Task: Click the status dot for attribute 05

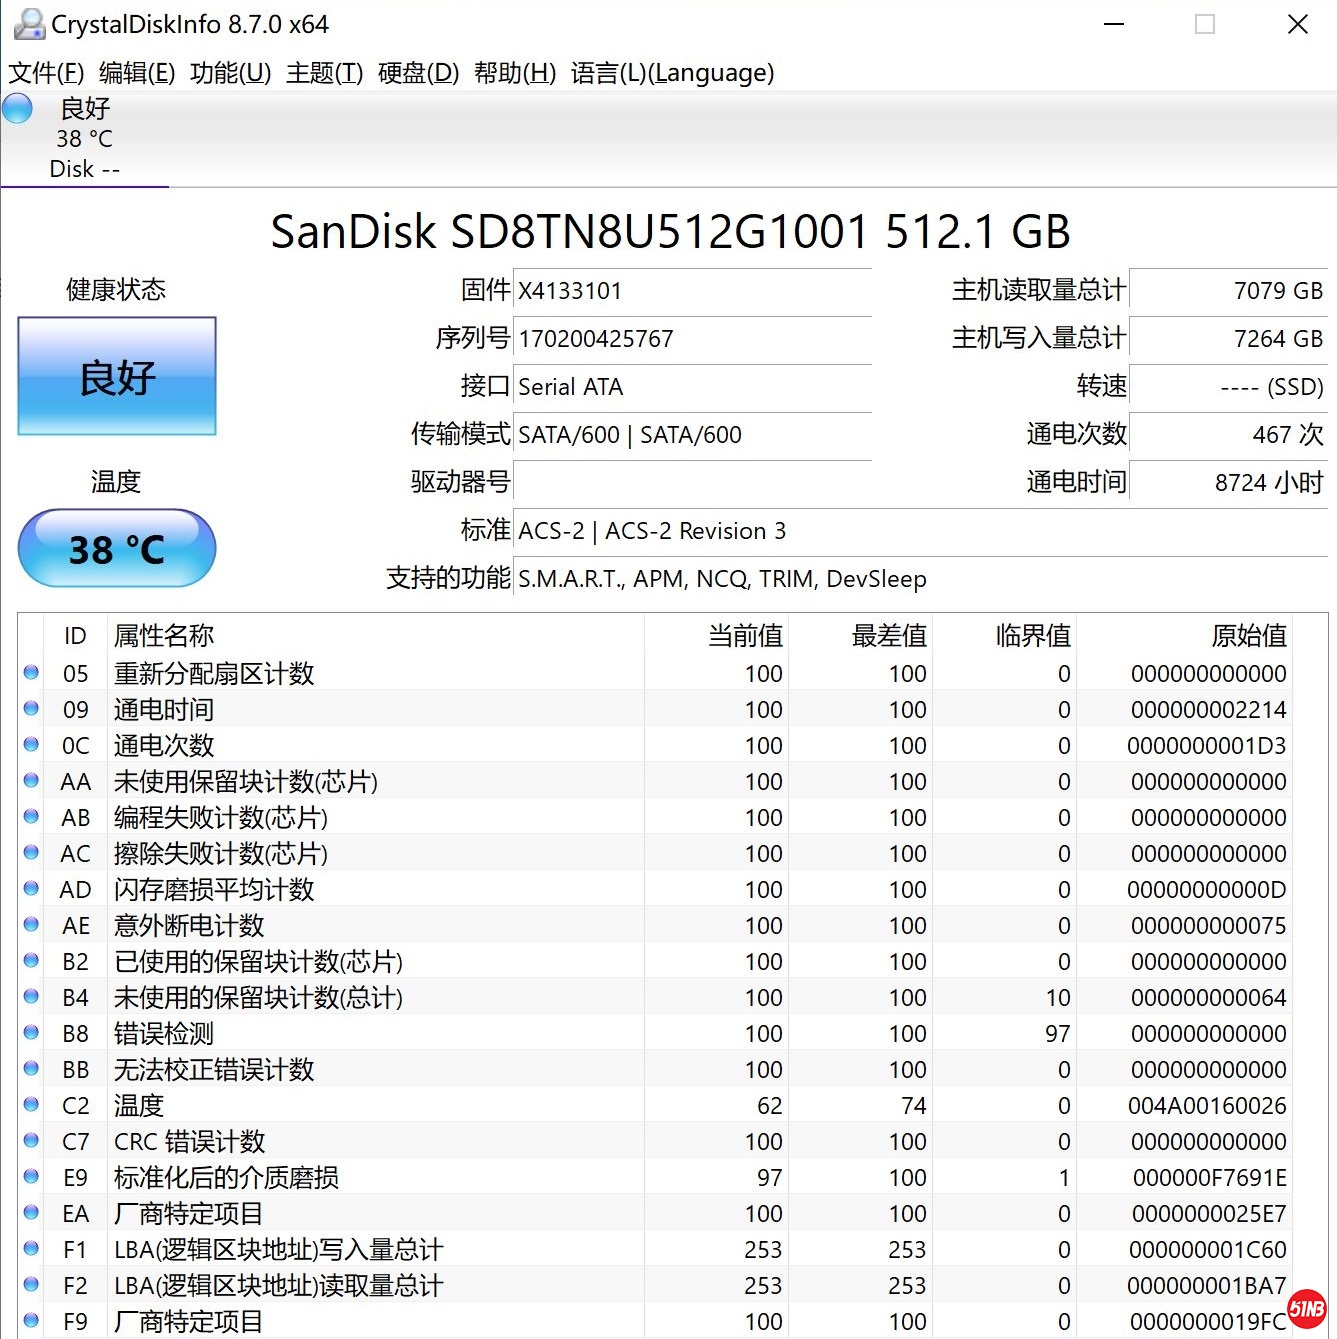Action: pos(31,673)
